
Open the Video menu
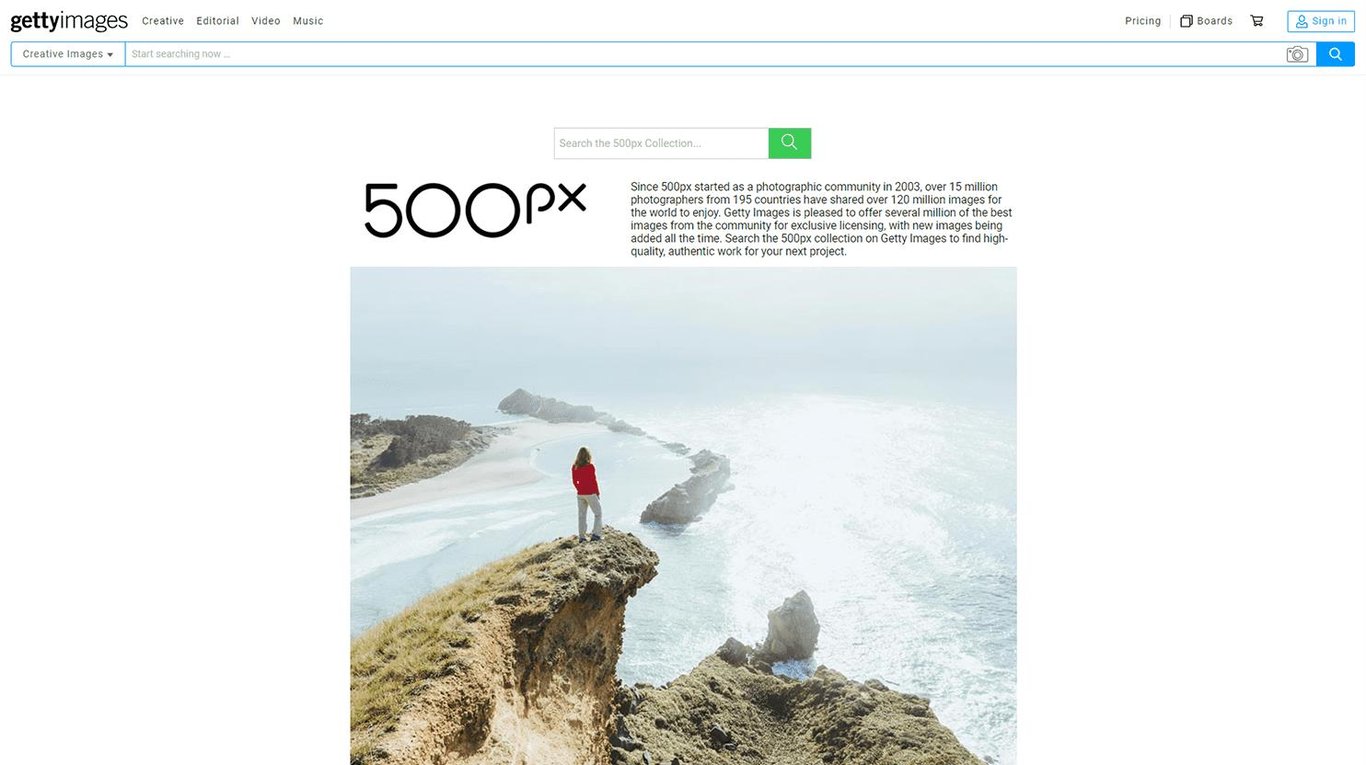point(266,21)
